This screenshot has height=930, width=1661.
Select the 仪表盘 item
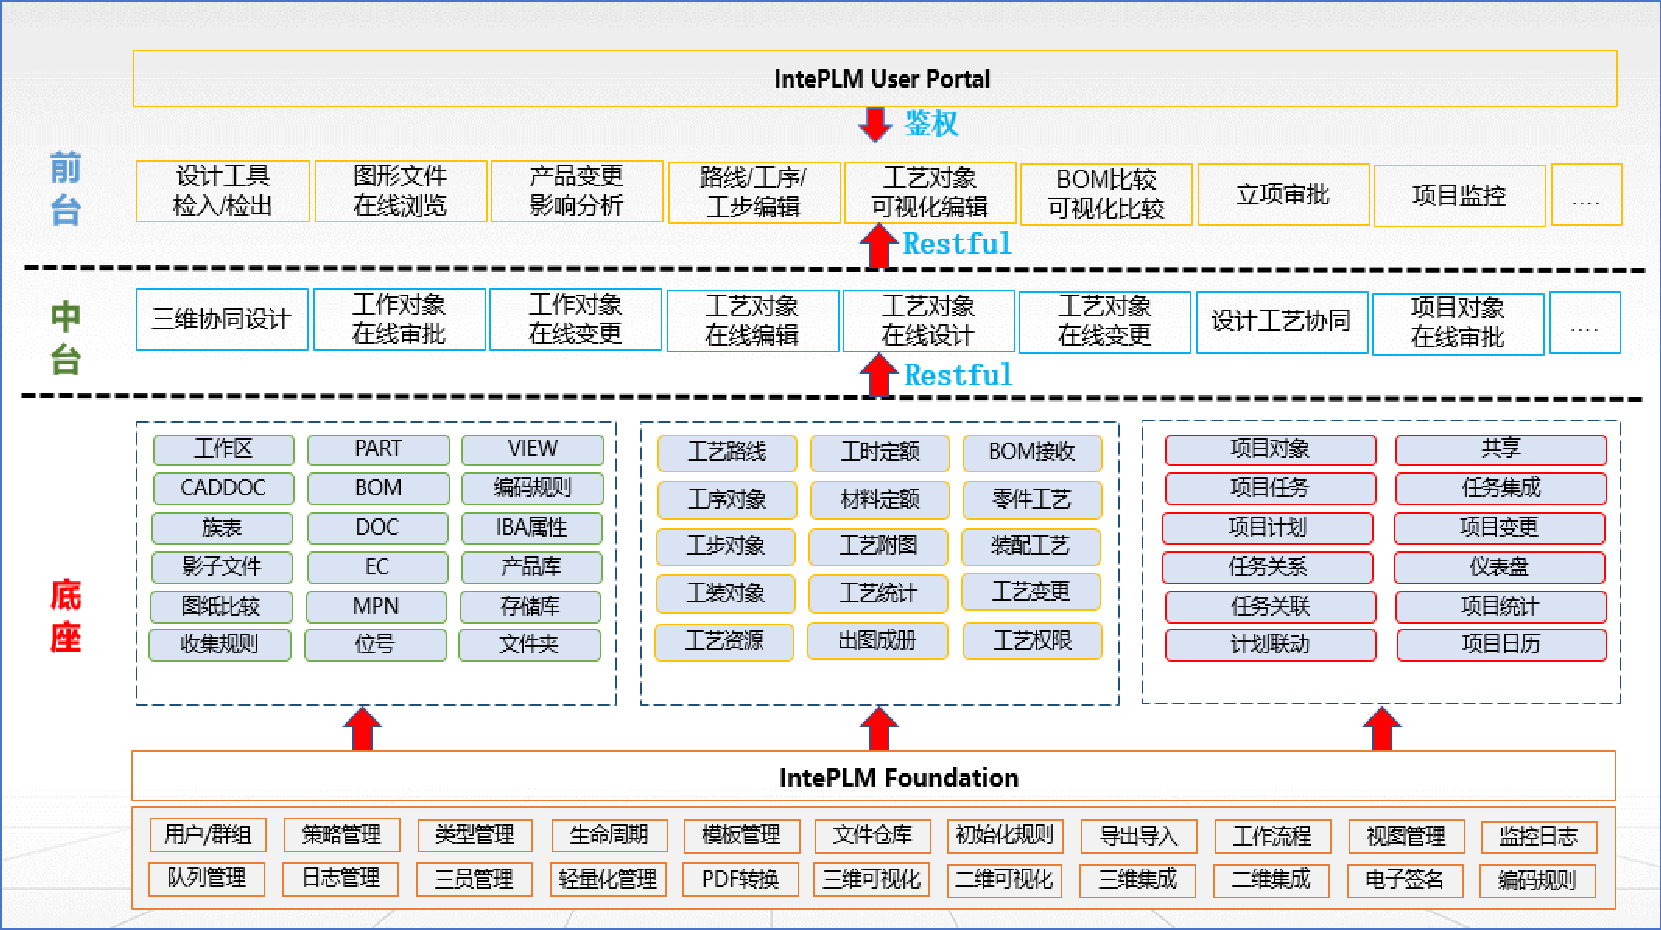tap(1499, 567)
